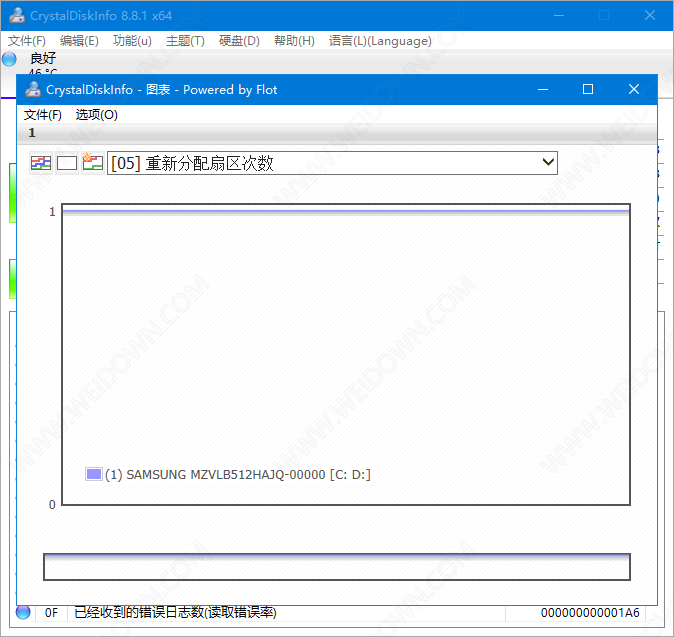Open 帮助(H) menu in the main window
Image resolution: width=674 pixels, height=637 pixels.
(294, 41)
